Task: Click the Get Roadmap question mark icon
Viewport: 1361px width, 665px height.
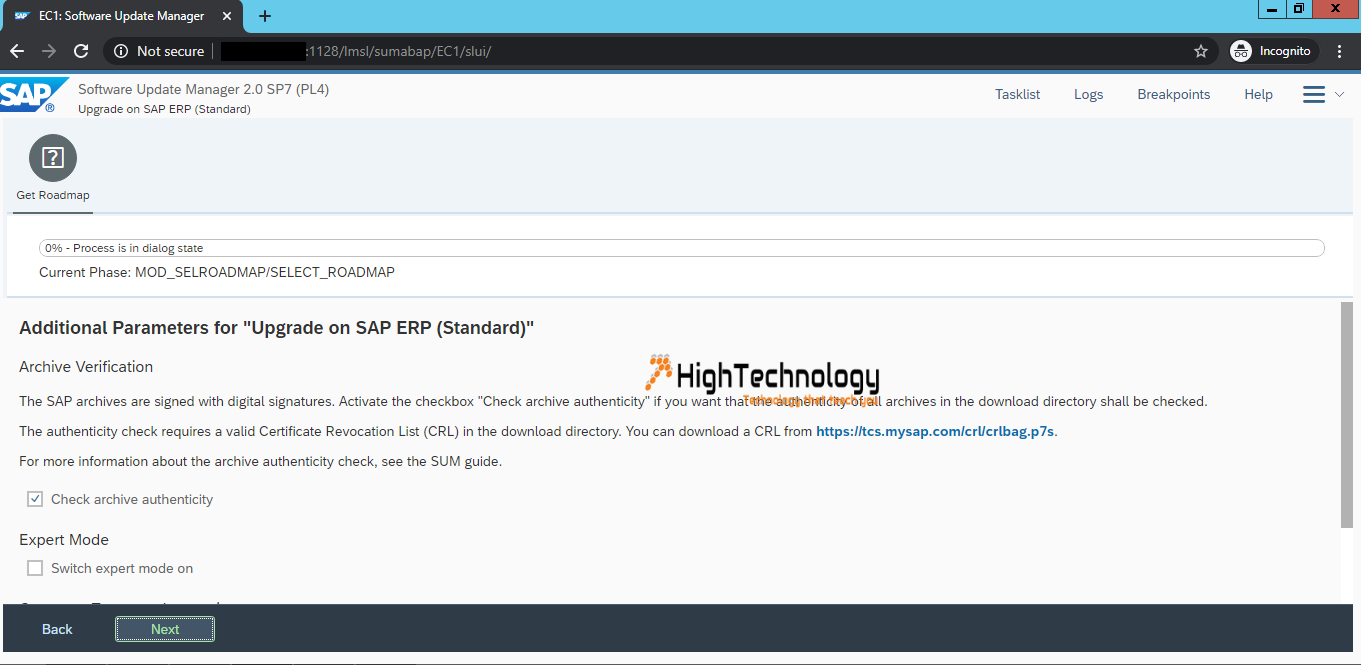Action: coord(53,158)
